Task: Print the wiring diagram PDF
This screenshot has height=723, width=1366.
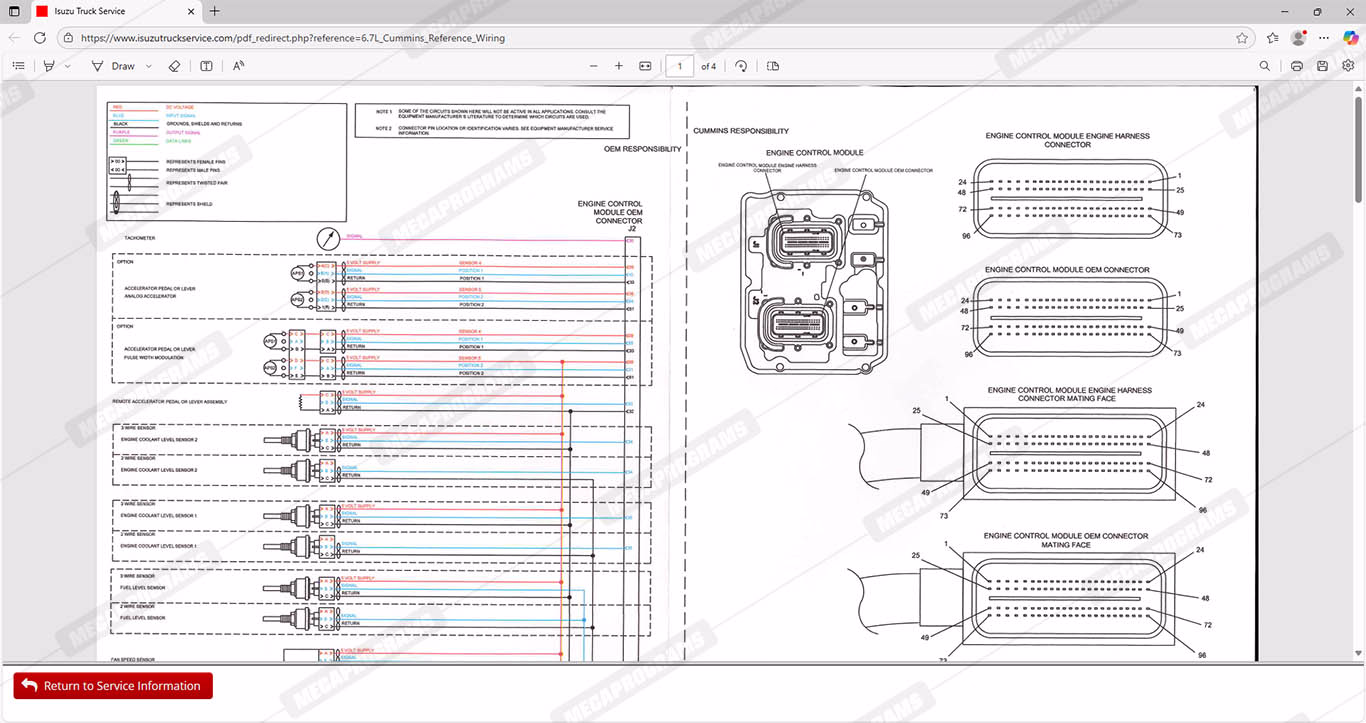Action: click(1297, 66)
